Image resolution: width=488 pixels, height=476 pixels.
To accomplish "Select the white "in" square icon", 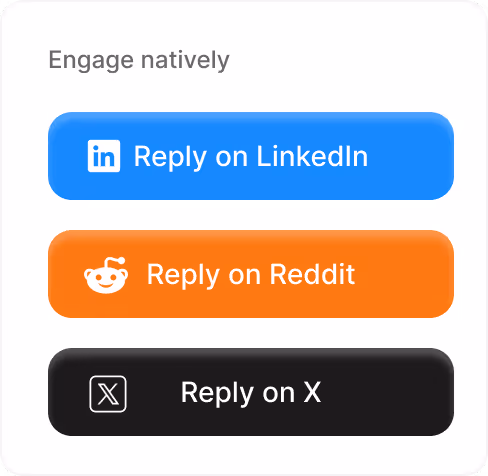I will click(104, 156).
